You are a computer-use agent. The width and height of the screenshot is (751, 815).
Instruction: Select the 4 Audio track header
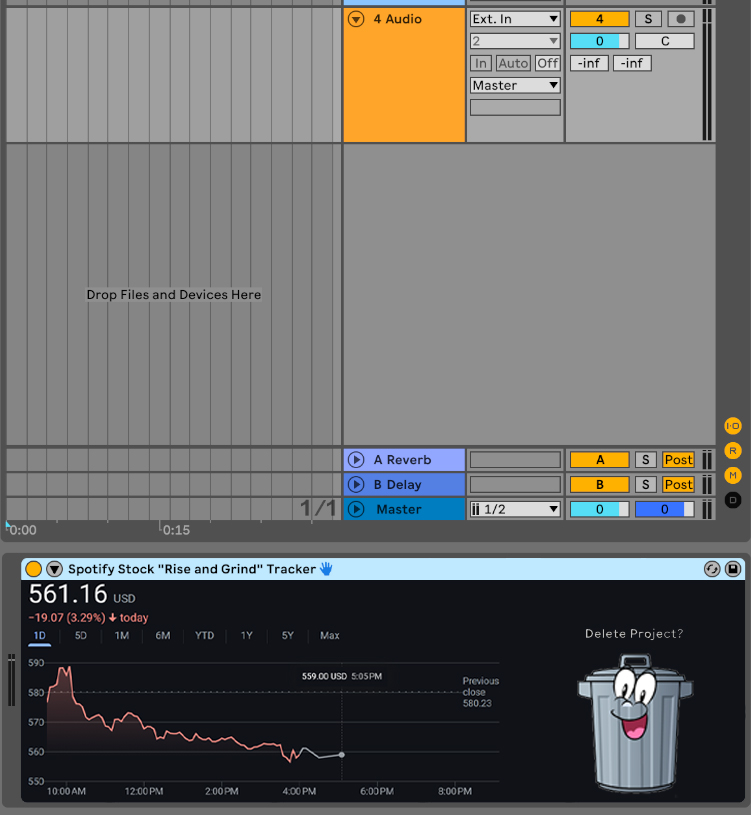[x=404, y=74]
